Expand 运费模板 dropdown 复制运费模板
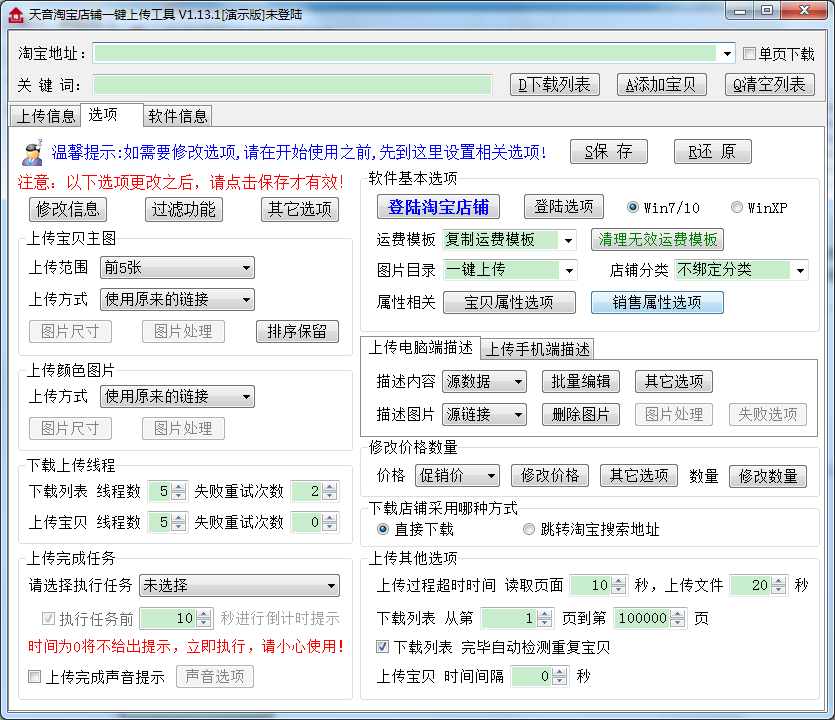The image size is (835, 720). pos(510,240)
